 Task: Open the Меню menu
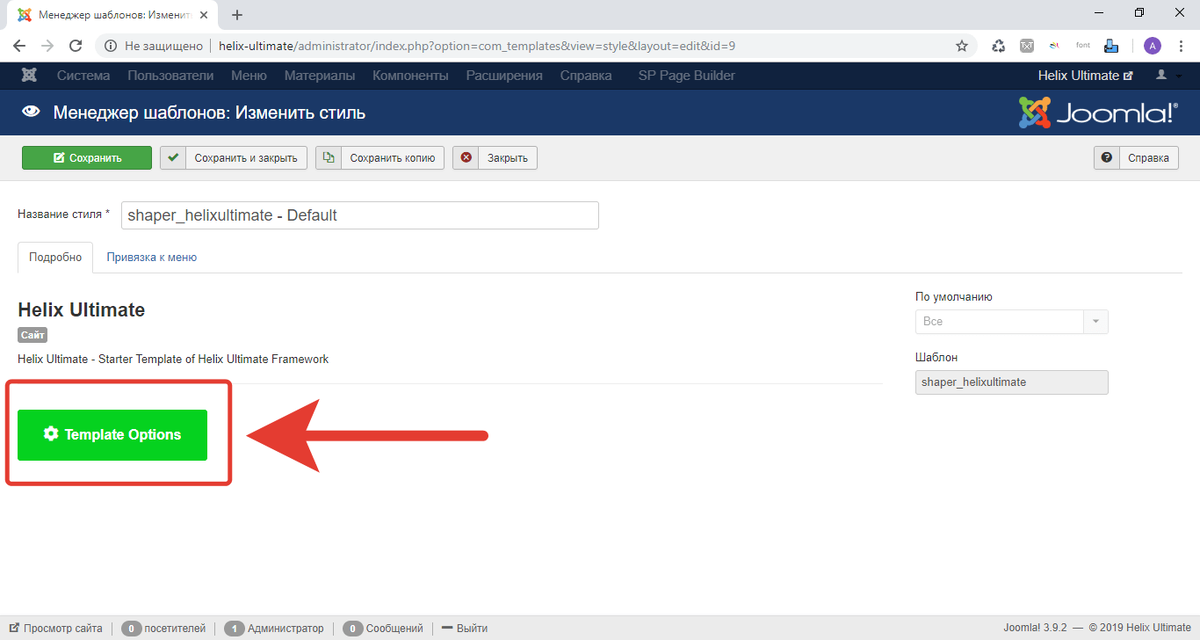pyautogui.click(x=248, y=76)
